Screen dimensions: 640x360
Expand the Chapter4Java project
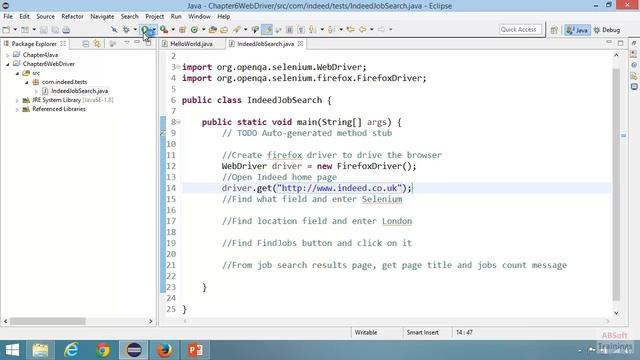tap(8, 55)
